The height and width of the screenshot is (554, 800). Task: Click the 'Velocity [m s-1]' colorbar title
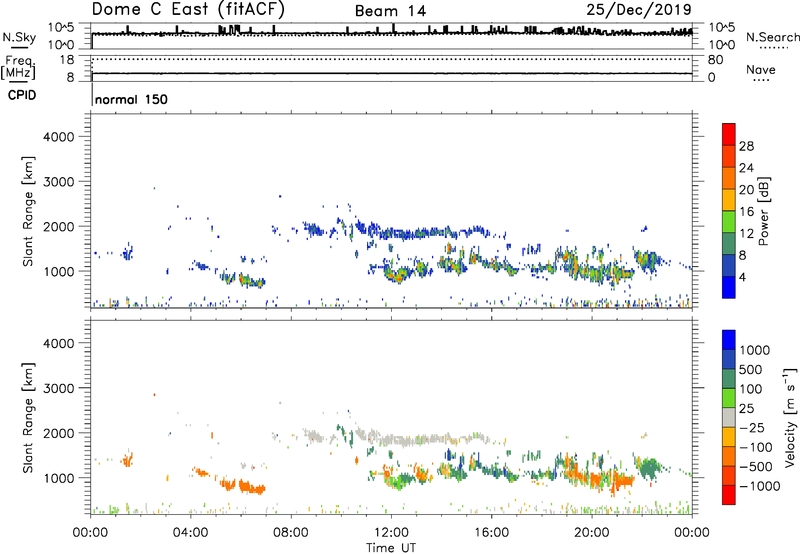pyautogui.click(x=790, y=417)
